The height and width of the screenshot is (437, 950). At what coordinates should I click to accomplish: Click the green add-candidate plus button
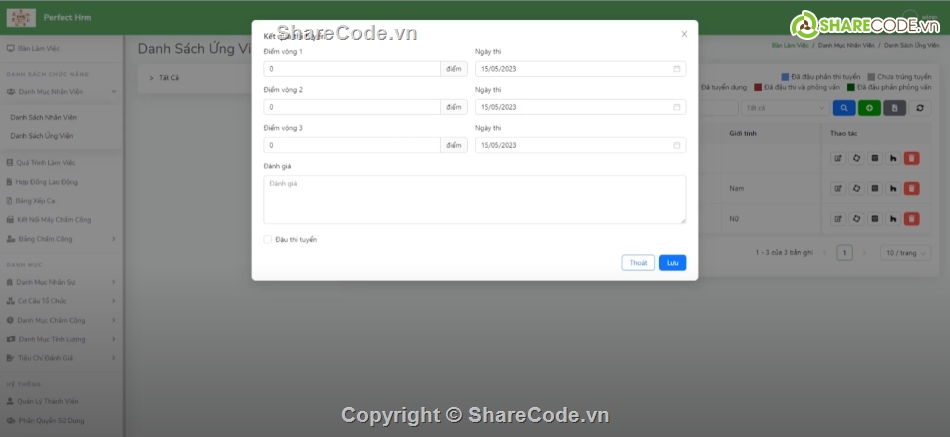[x=869, y=108]
